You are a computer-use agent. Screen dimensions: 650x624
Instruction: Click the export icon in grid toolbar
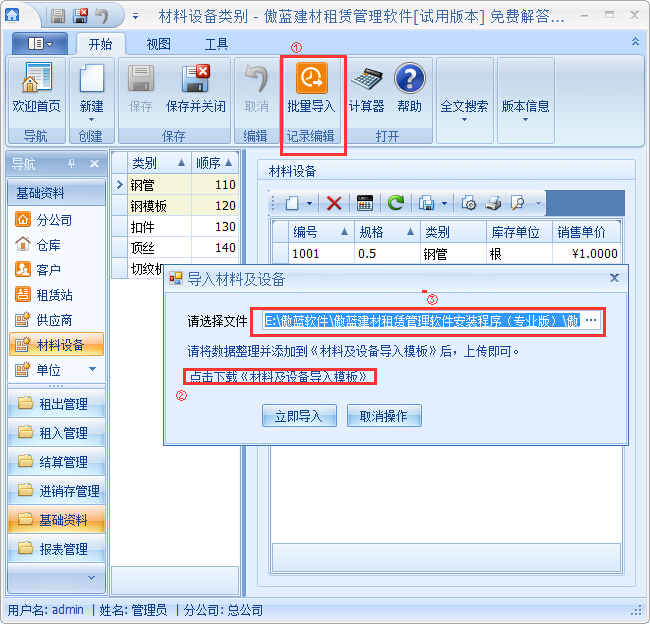pyautogui.click(x=426, y=203)
